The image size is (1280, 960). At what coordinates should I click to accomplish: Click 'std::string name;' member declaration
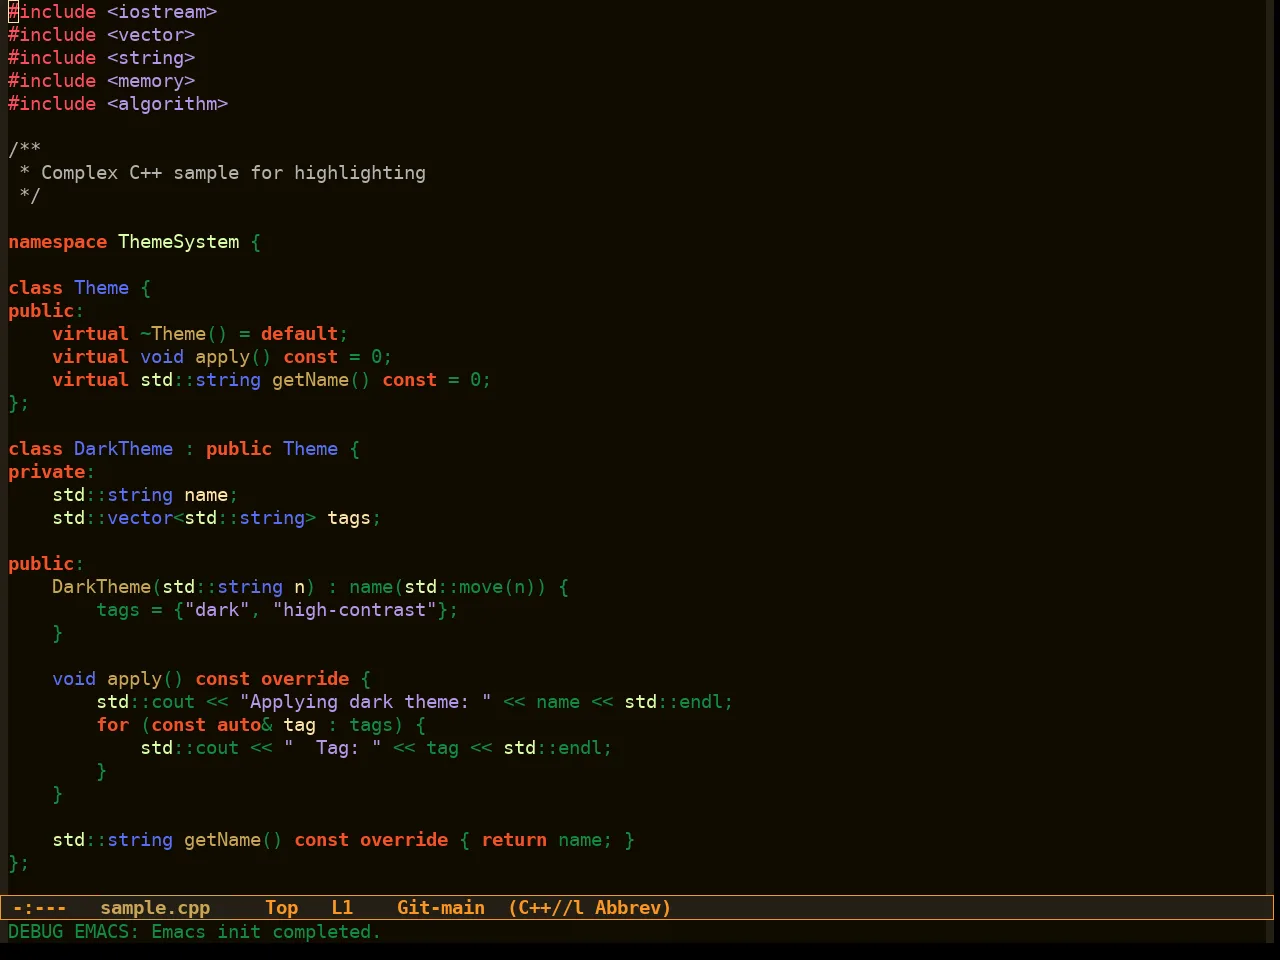(145, 495)
